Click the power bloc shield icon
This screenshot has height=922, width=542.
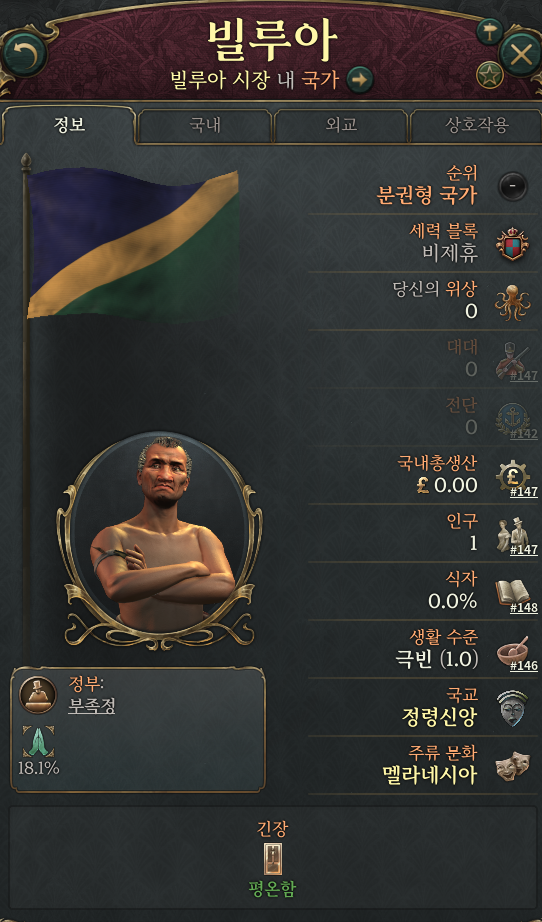tap(513, 244)
